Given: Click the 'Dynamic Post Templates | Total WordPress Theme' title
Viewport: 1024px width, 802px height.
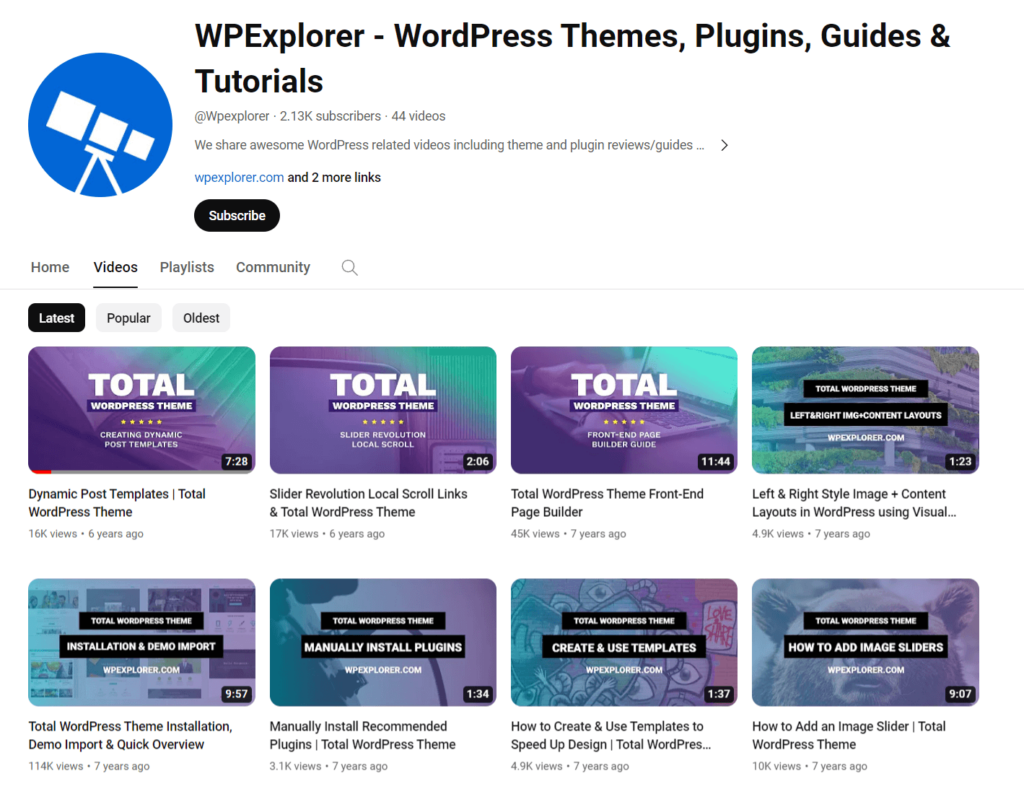Looking at the screenshot, I should click(x=117, y=503).
